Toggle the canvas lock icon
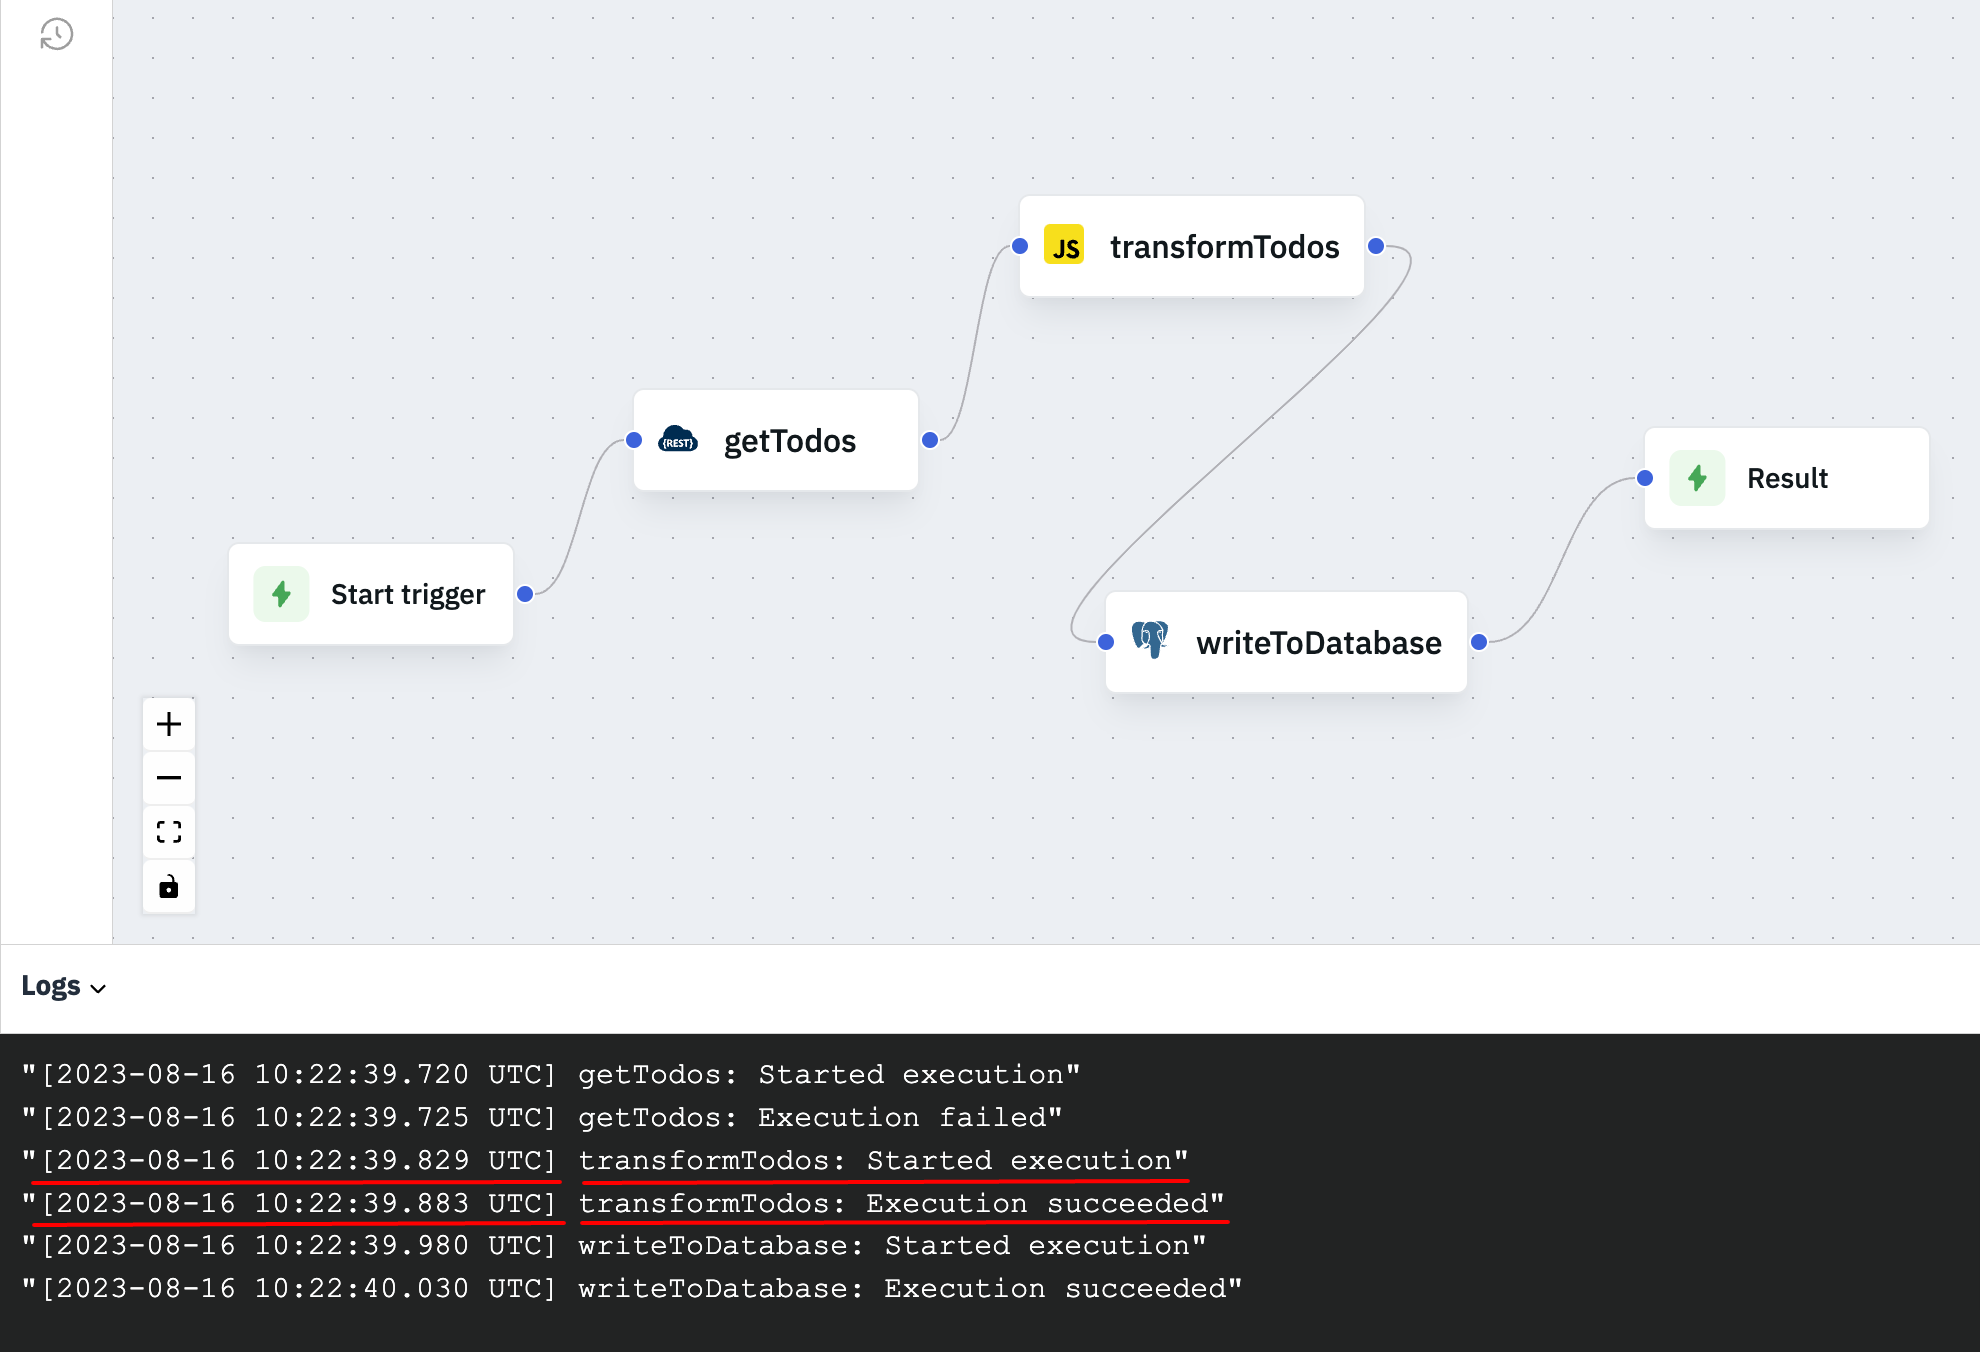 169,886
